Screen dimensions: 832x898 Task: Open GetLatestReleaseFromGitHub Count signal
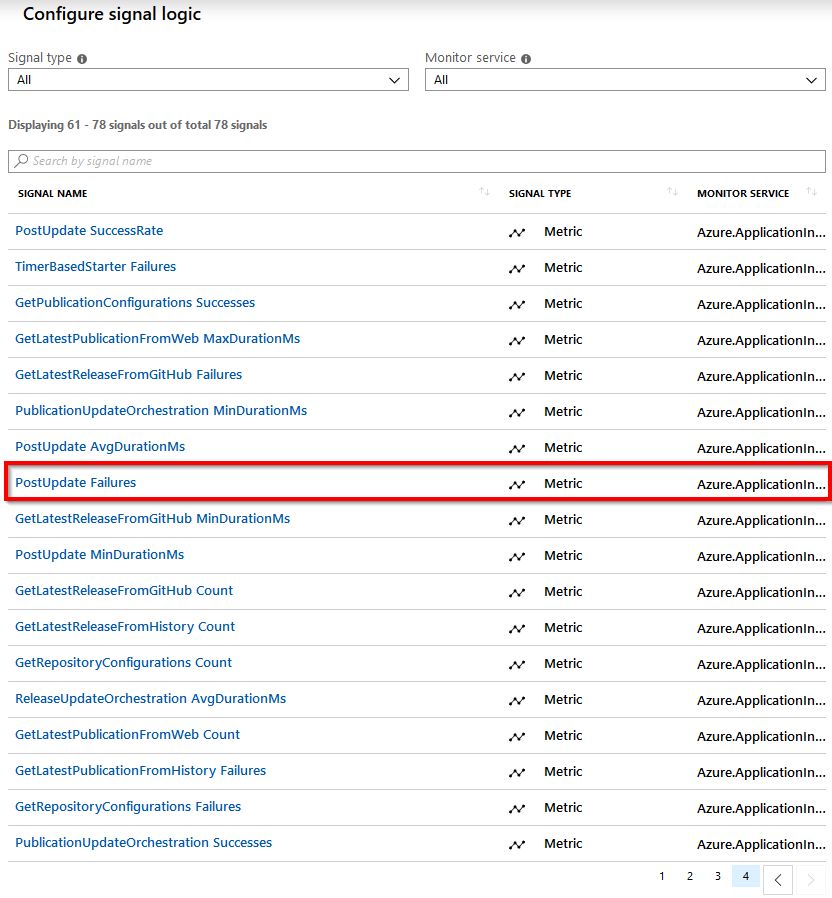(124, 591)
